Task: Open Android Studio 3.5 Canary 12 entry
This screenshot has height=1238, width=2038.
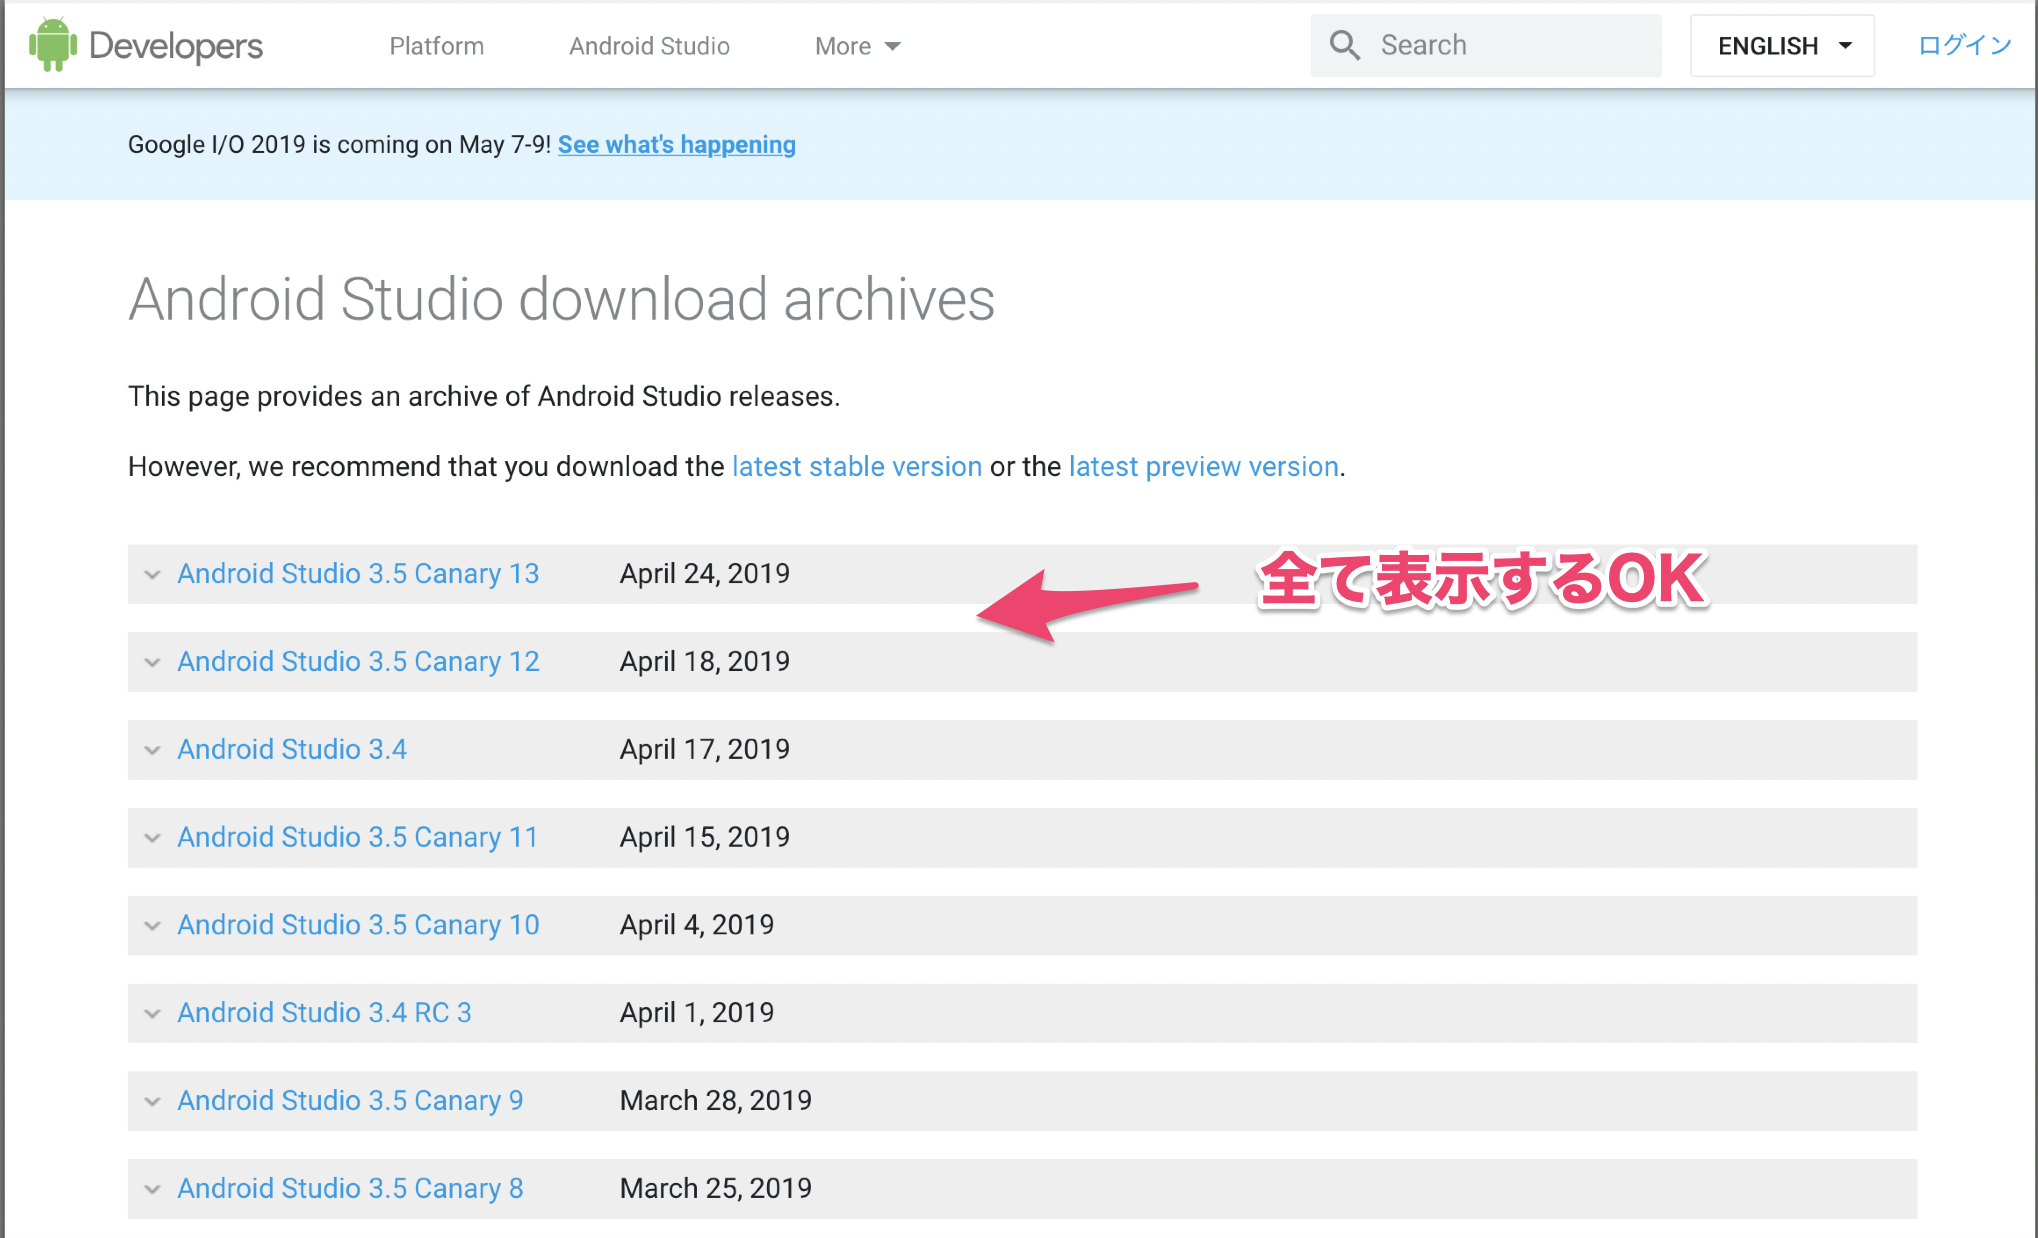Action: (358, 662)
